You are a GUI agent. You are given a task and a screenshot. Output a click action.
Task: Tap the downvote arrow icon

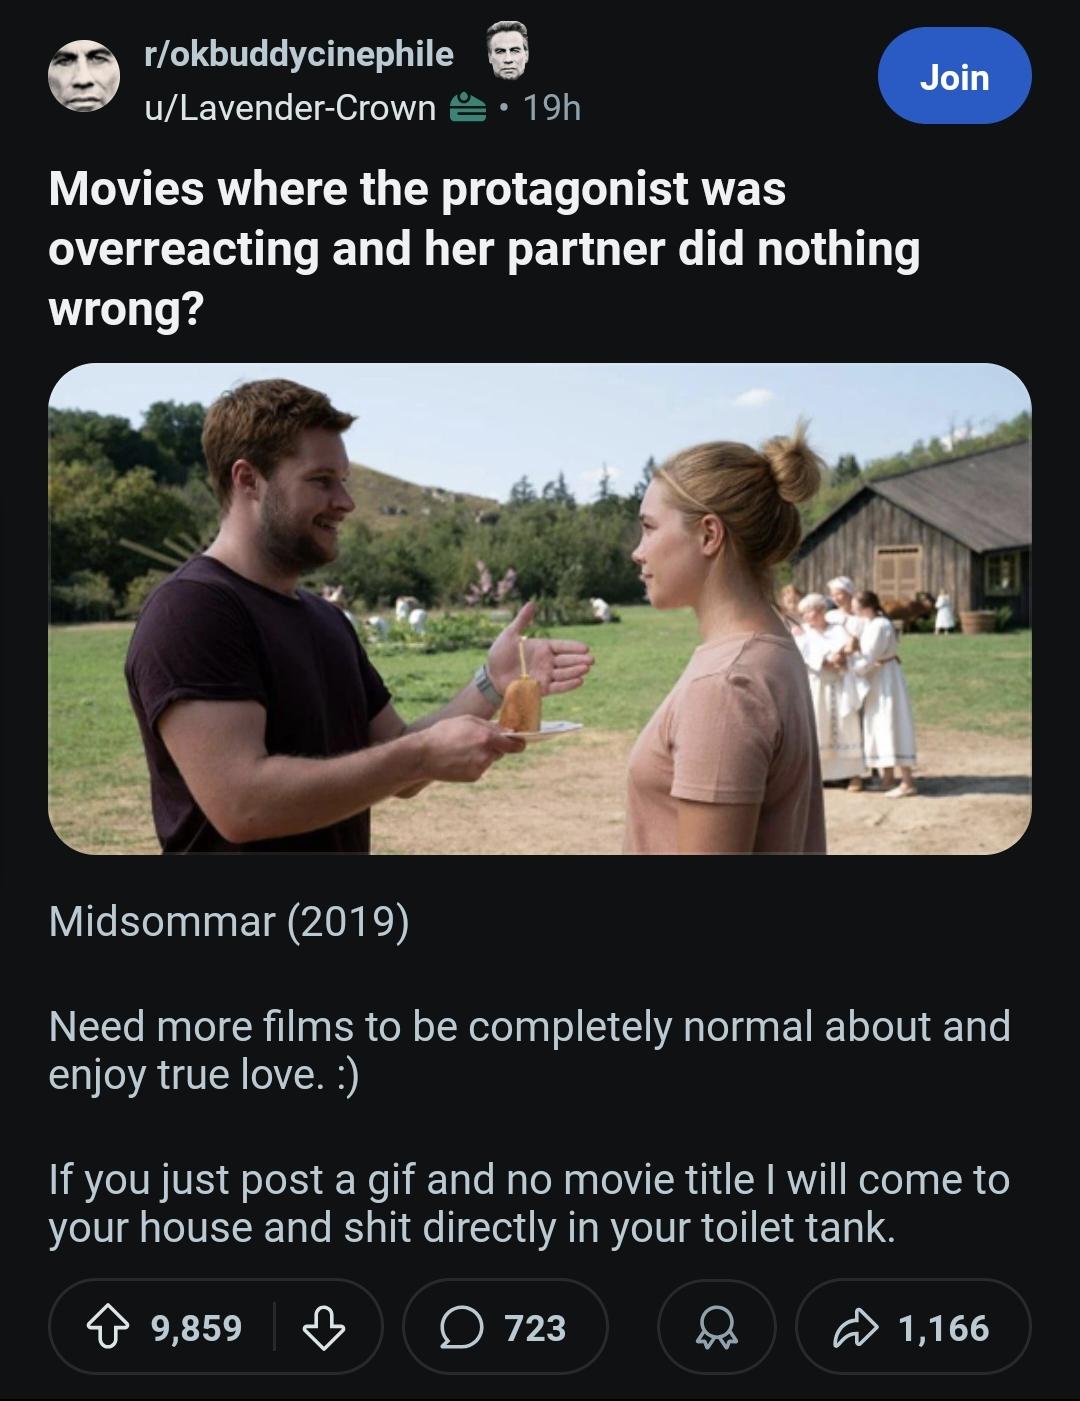pos(323,1329)
